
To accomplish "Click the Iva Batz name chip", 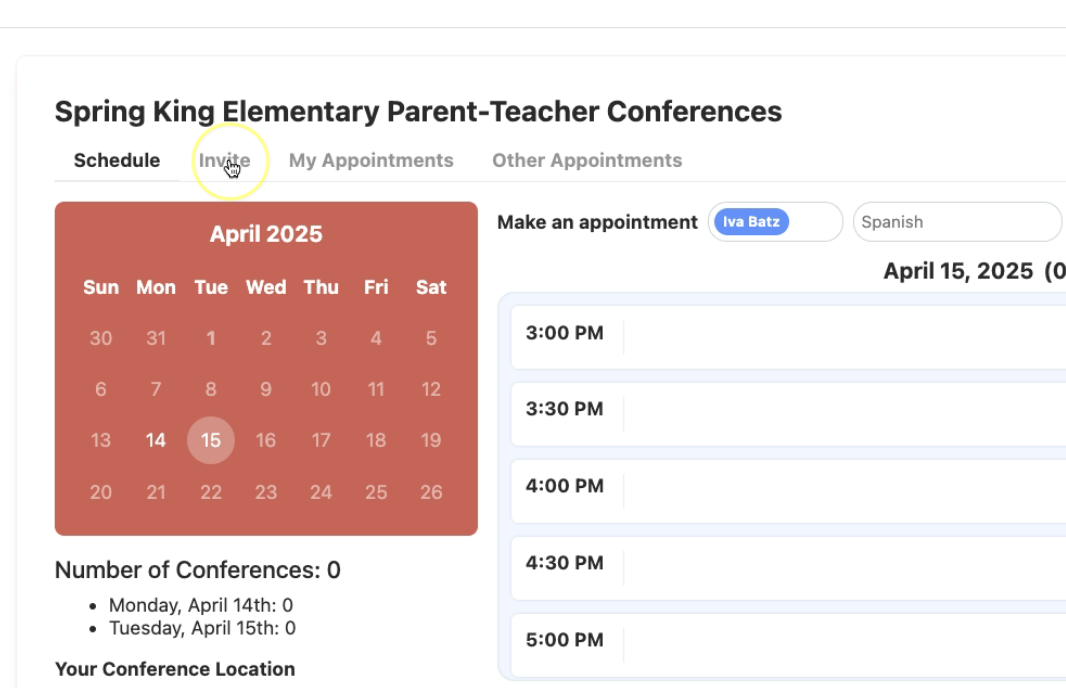I will 751,222.
